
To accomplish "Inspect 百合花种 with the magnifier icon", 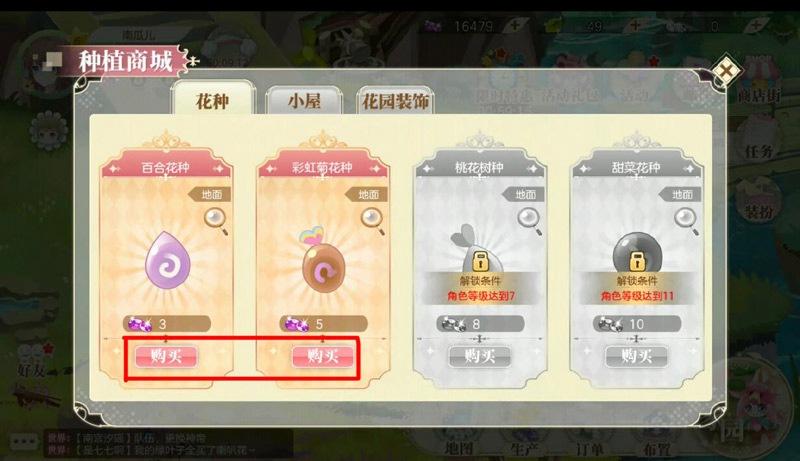I will [x=216, y=221].
